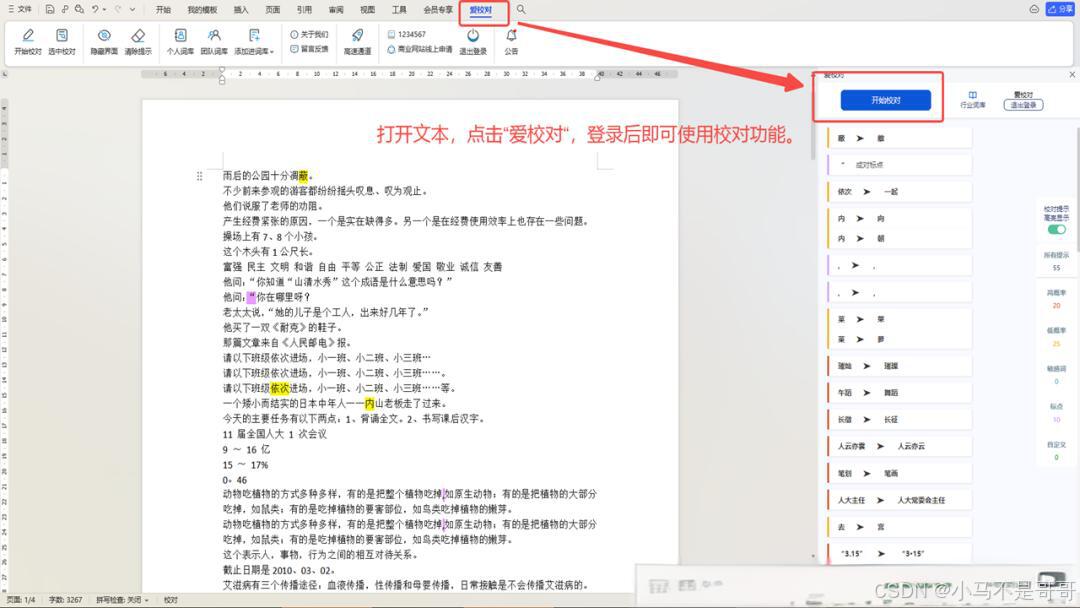Click the highlighted character 内 in document

point(370,403)
